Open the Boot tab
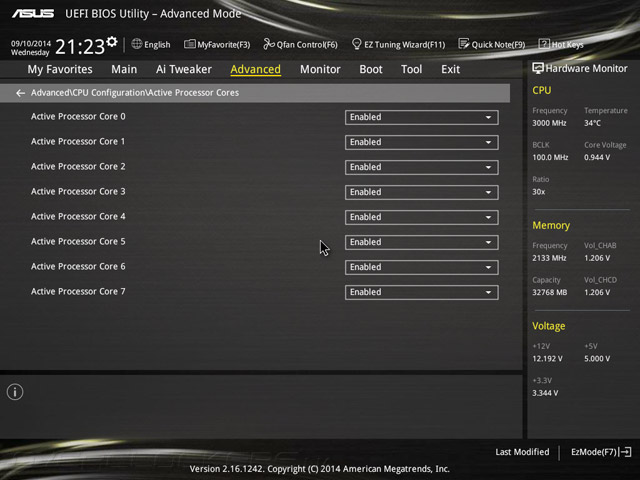 (x=371, y=69)
